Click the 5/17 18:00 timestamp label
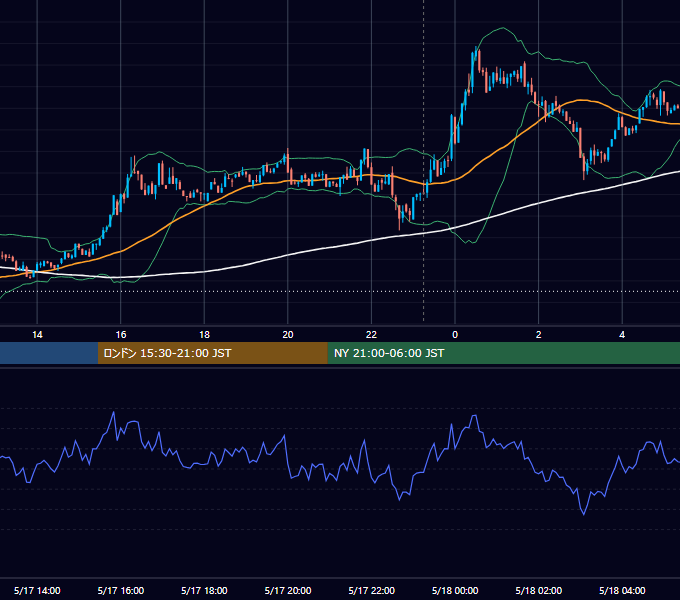Image resolution: width=680 pixels, height=600 pixels. [204, 590]
